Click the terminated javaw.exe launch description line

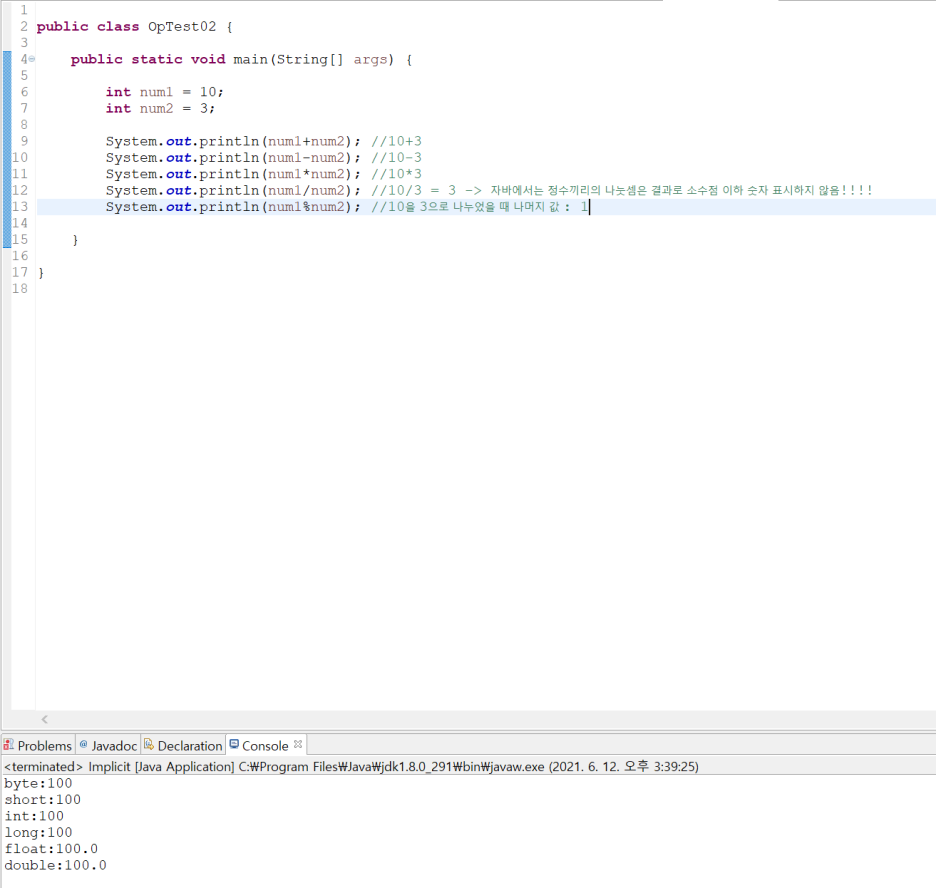click(x=351, y=766)
